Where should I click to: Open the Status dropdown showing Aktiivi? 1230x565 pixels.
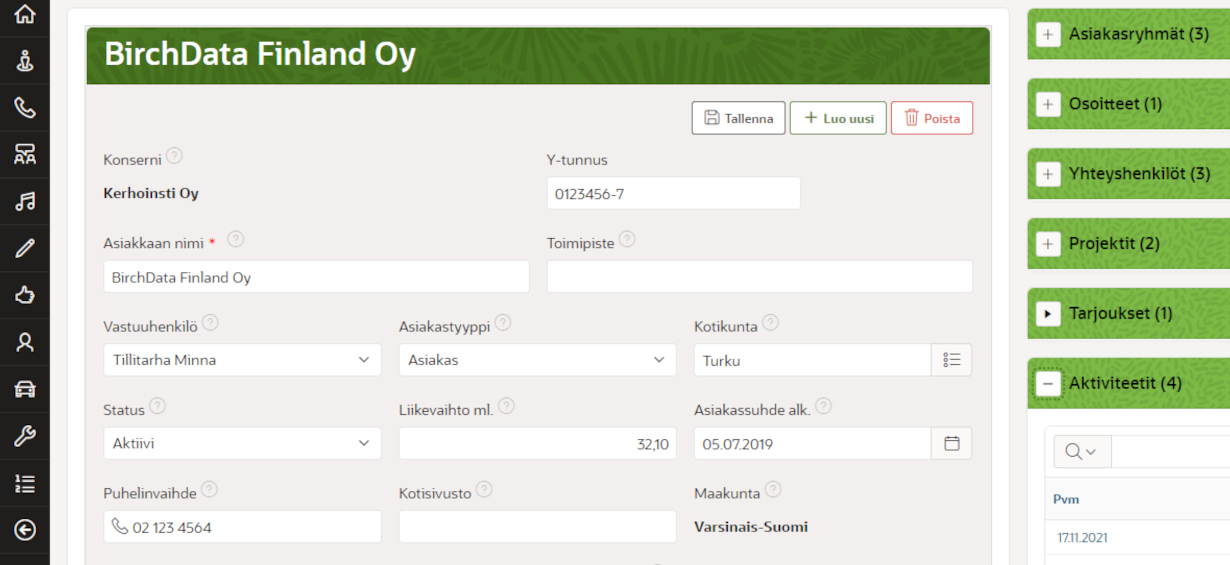[x=242, y=443]
